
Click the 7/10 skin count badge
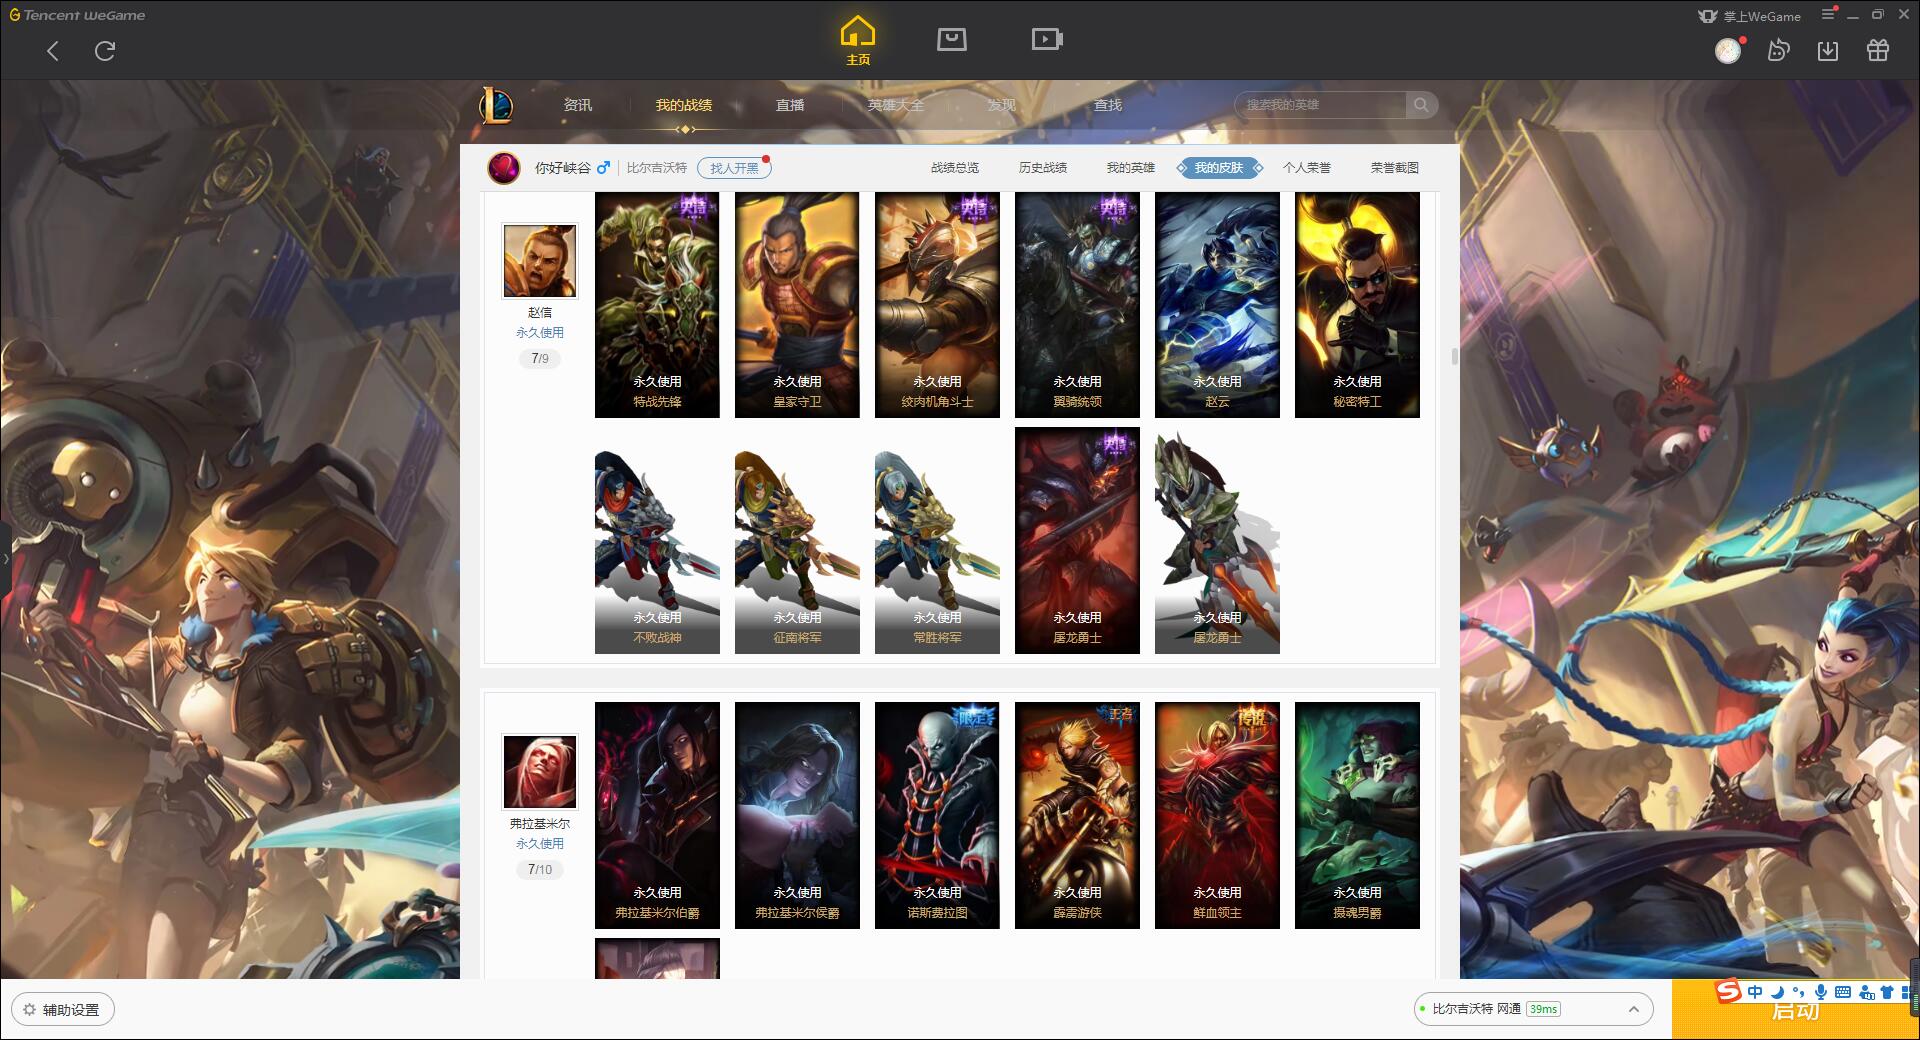pos(540,869)
